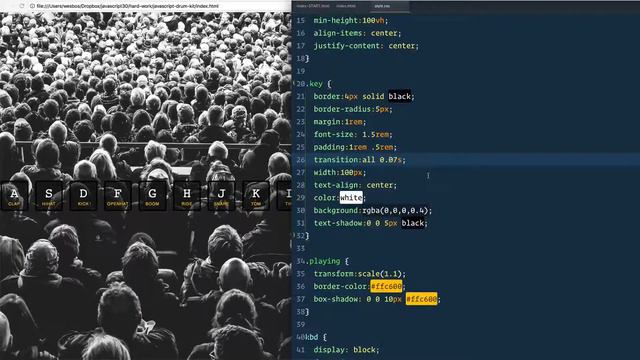Click the #ffc600 swatch in border-color line
The height and width of the screenshot is (360, 640).
pyautogui.click(x=386, y=286)
